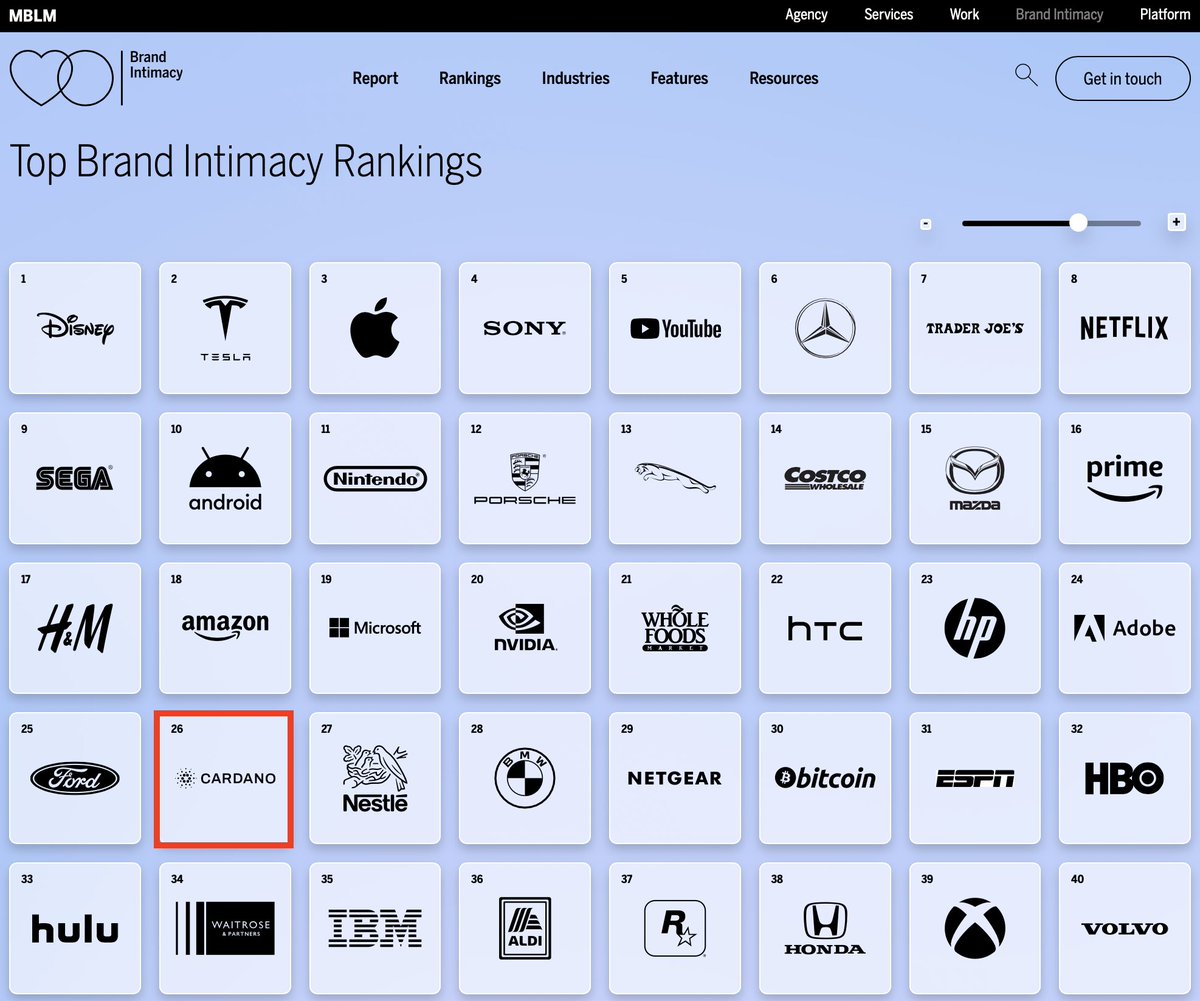Select the IBM logo tile
1200x1001 pixels.
pyautogui.click(x=375, y=928)
